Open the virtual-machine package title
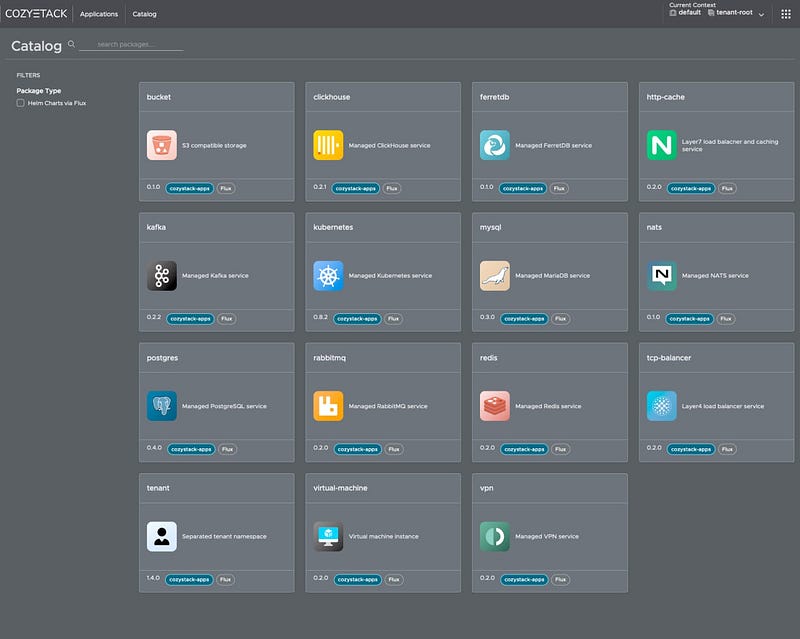The height and width of the screenshot is (639, 800). pos(340,488)
